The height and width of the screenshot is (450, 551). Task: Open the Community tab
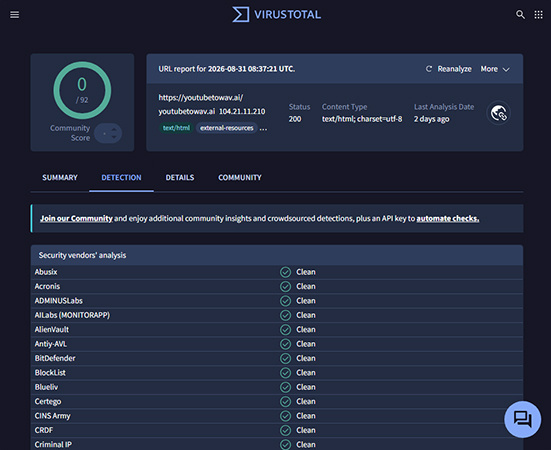(x=240, y=177)
